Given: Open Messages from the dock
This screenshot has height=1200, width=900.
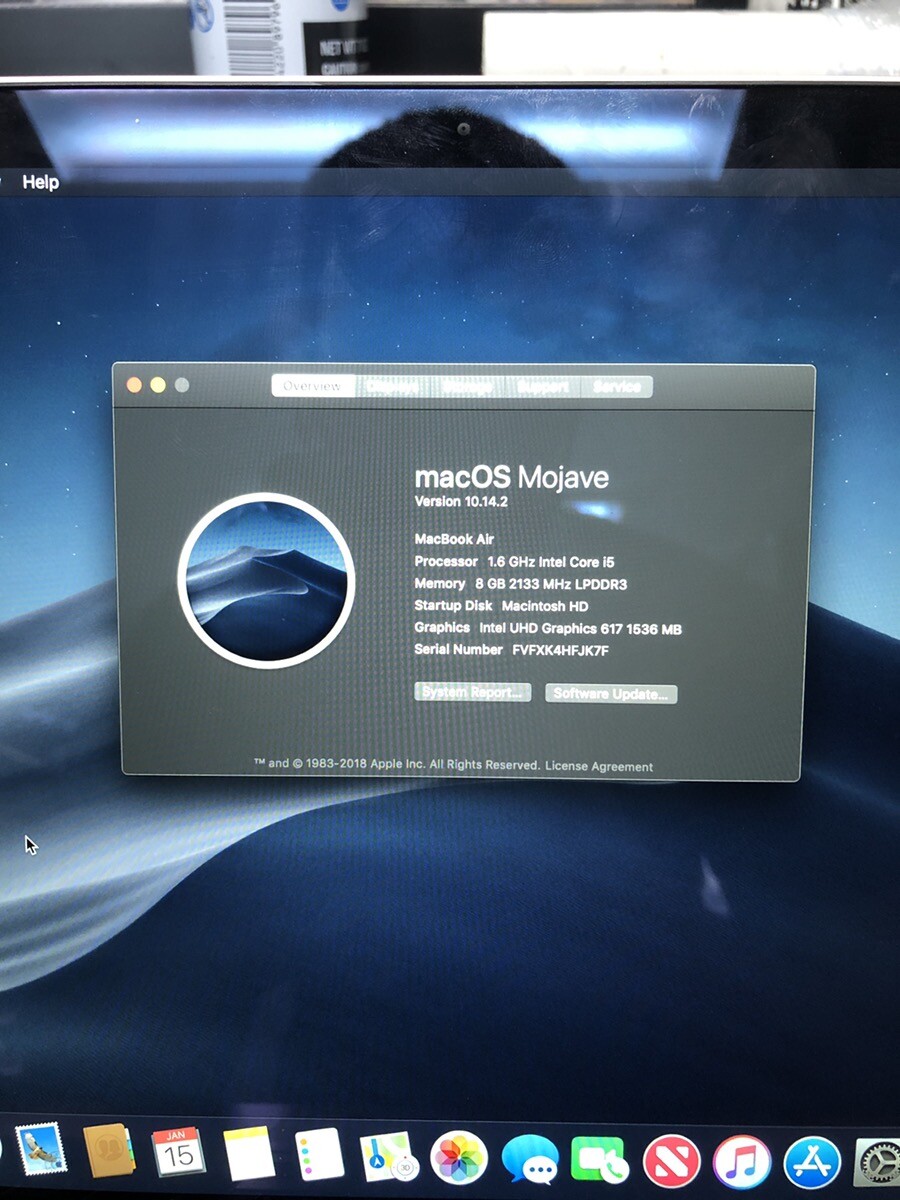Looking at the screenshot, I should click(x=530, y=1160).
